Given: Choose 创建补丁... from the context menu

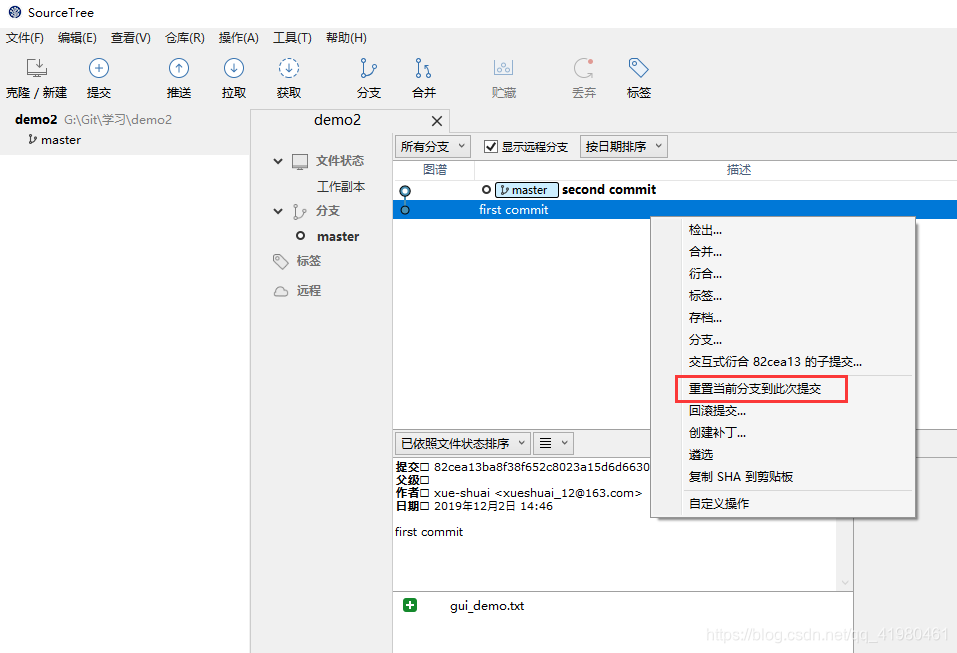Looking at the screenshot, I should tap(784, 433).
